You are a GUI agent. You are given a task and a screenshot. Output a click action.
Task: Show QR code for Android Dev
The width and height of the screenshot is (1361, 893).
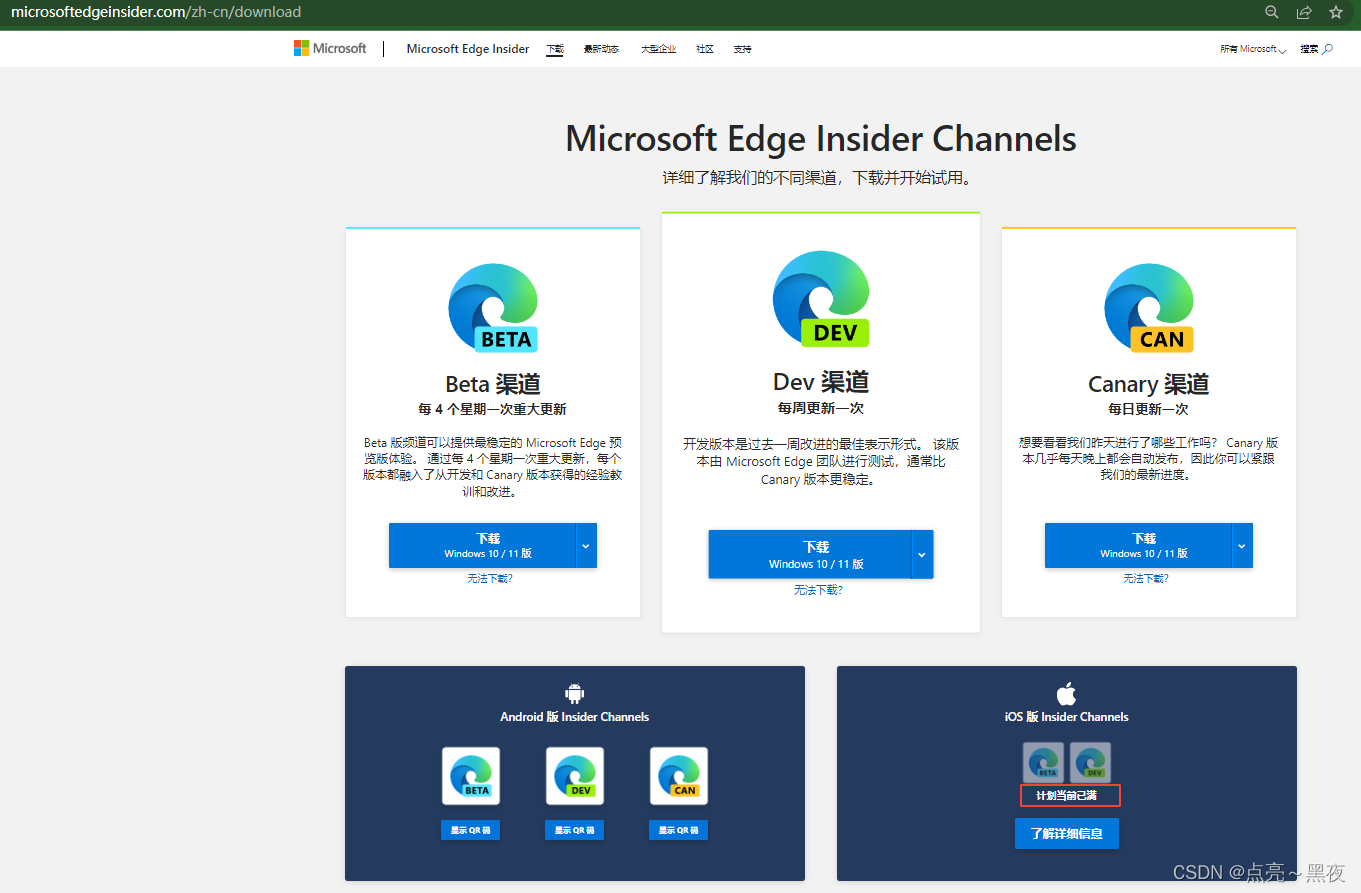[574, 830]
